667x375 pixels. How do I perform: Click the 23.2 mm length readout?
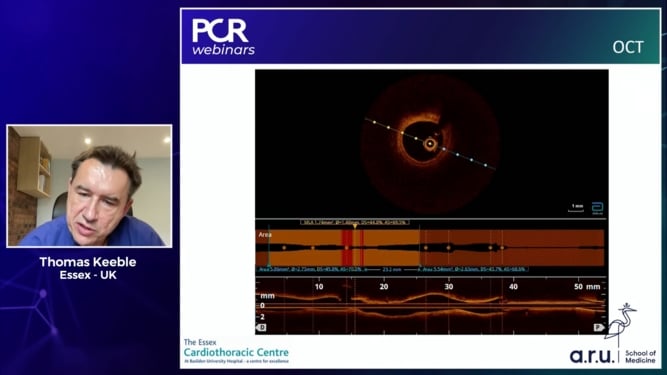click(391, 269)
